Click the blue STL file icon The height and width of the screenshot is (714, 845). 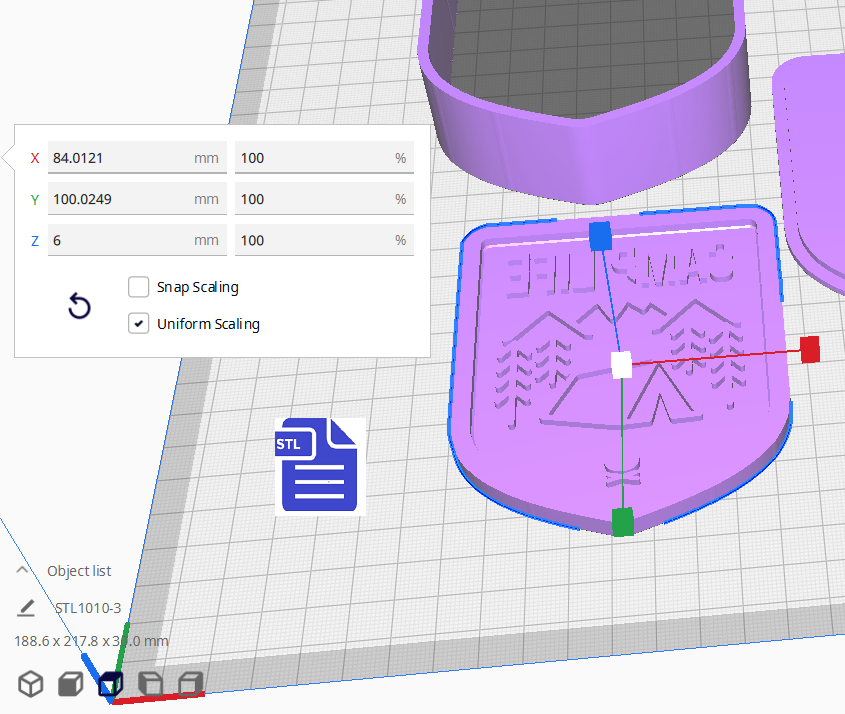tap(320, 466)
